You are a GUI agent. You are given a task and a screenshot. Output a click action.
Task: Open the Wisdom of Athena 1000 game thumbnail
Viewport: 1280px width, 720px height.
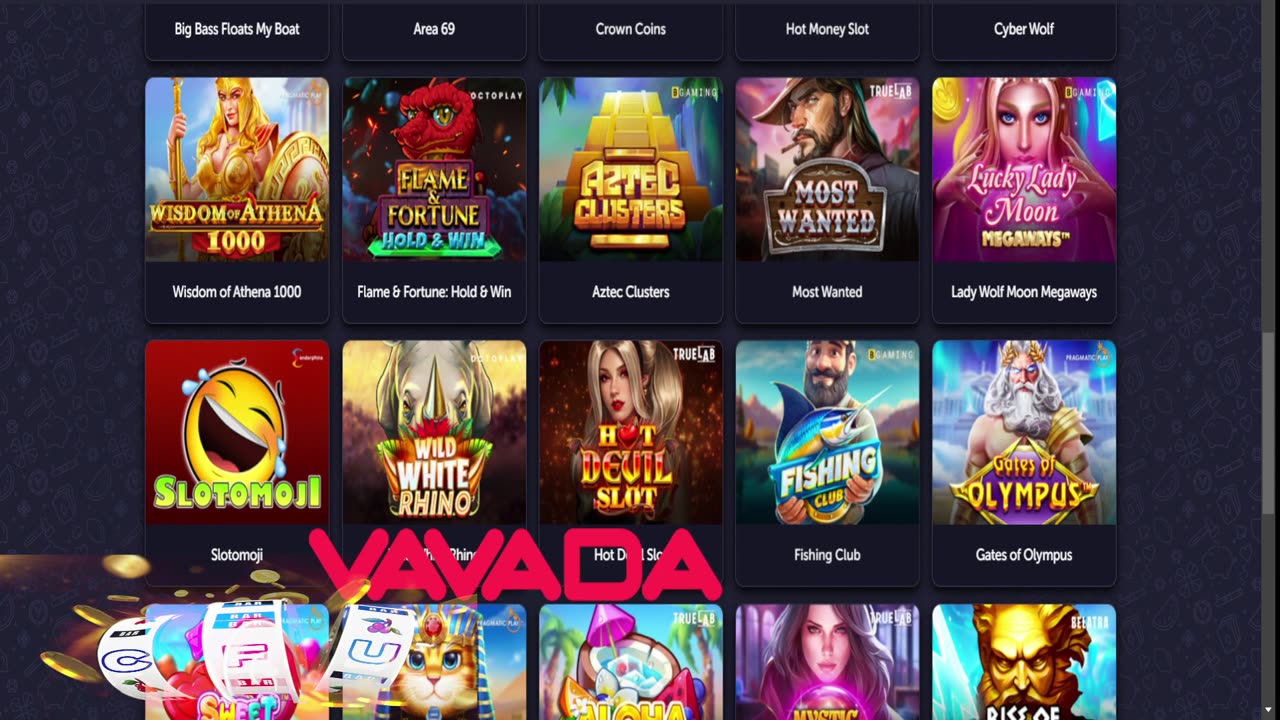pos(237,170)
